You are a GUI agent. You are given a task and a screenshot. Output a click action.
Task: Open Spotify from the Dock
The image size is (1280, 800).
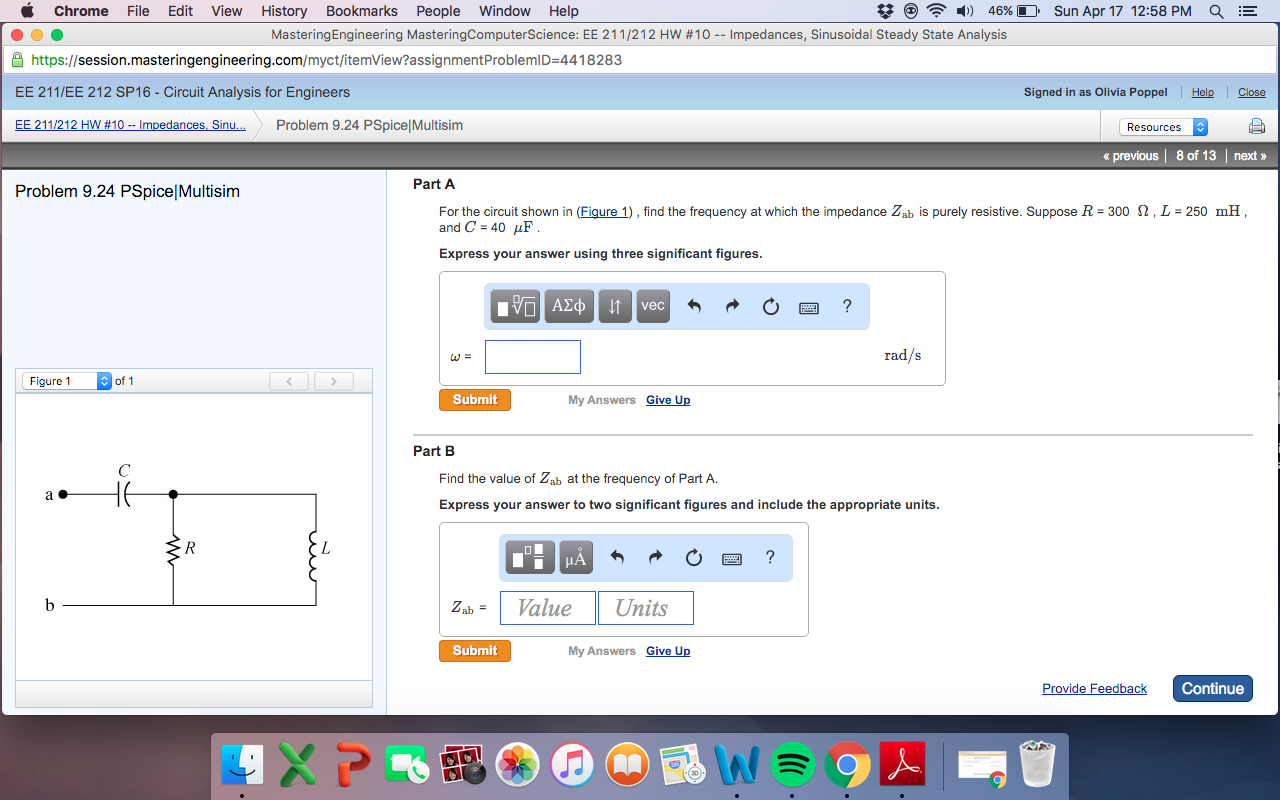(x=793, y=766)
